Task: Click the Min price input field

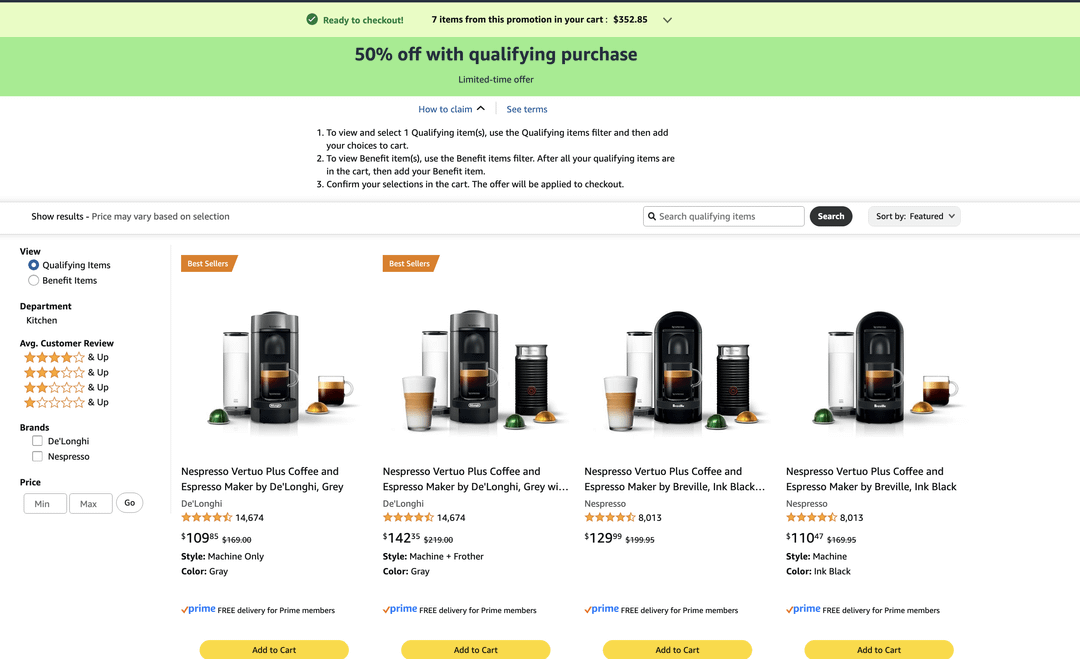Action: coord(45,503)
